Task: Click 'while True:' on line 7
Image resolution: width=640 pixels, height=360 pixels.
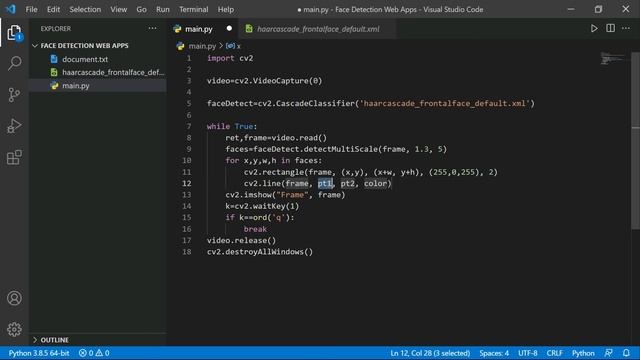Action: [x=232, y=126]
